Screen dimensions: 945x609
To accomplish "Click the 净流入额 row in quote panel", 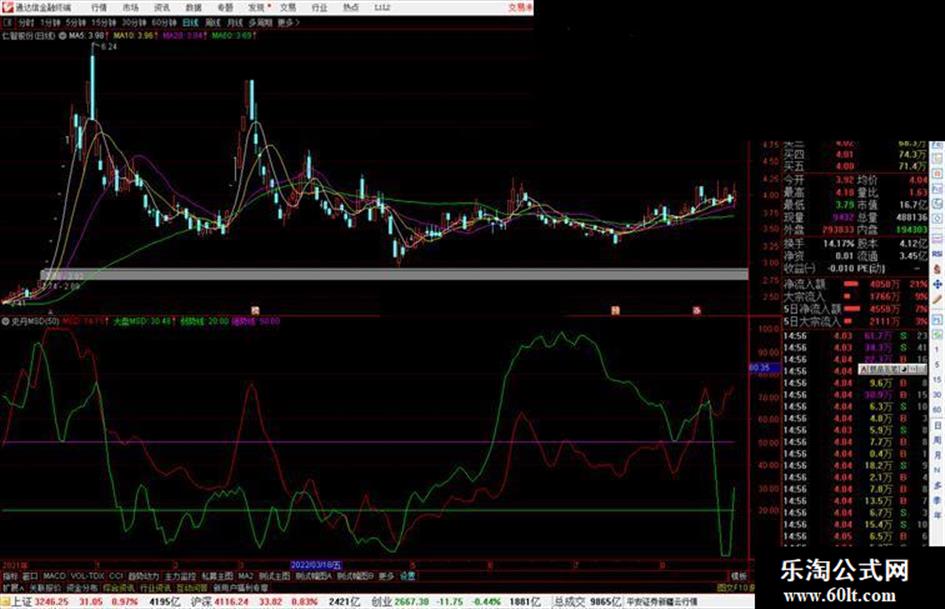I will tap(855, 284).
